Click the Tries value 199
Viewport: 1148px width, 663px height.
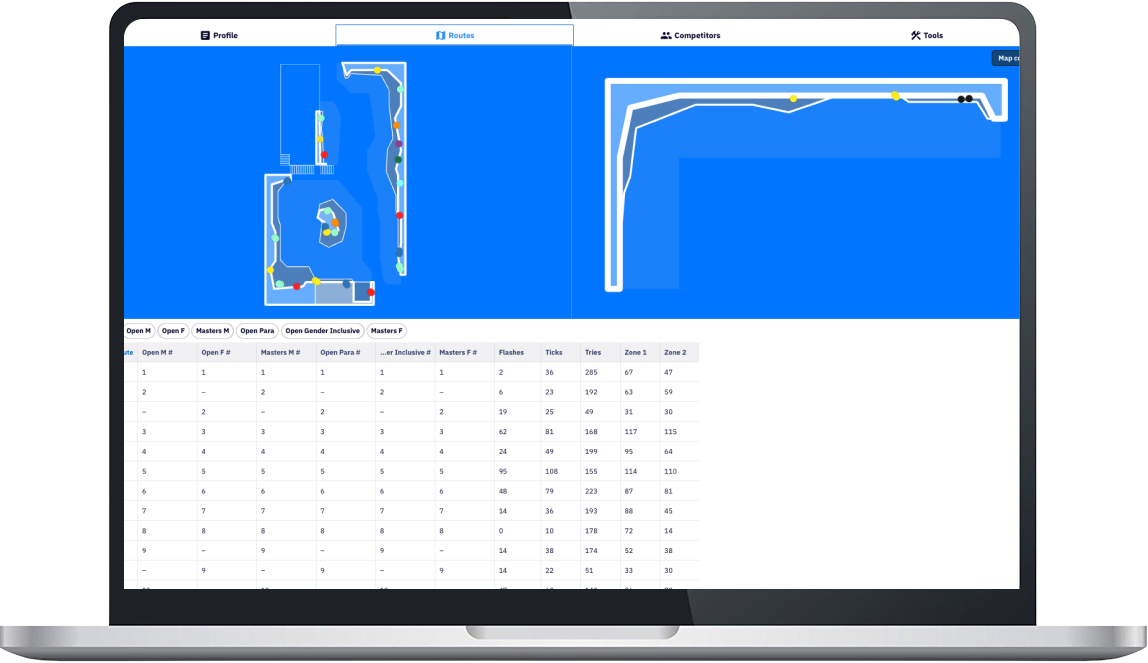click(x=592, y=452)
